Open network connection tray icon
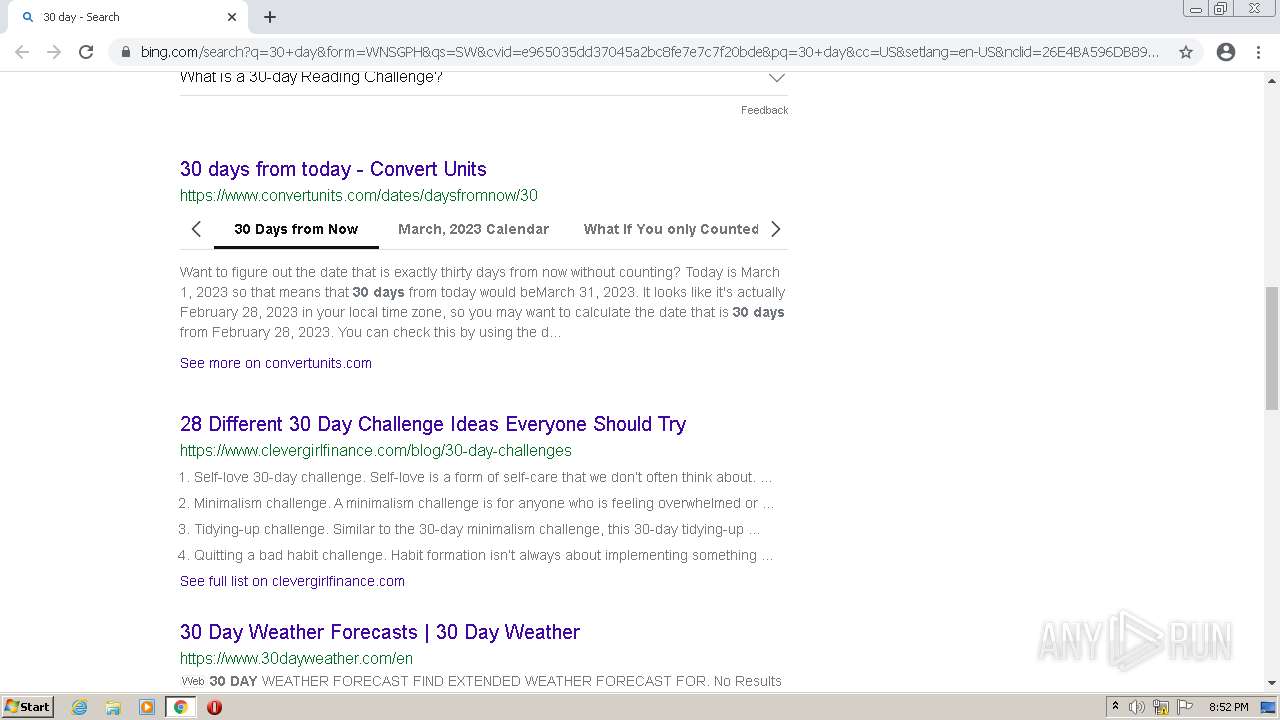 (1161, 707)
